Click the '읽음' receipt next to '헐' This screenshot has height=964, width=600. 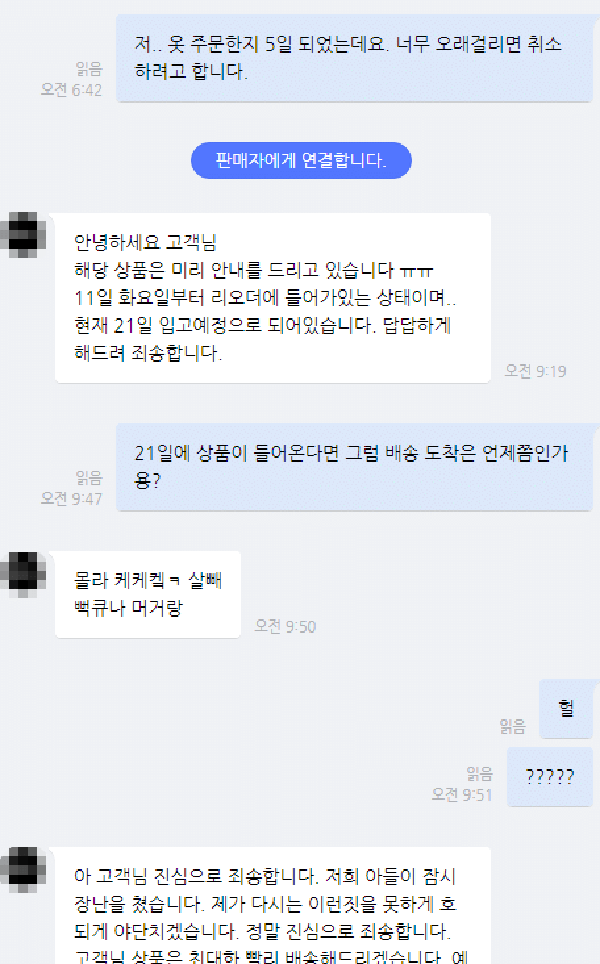513,727
